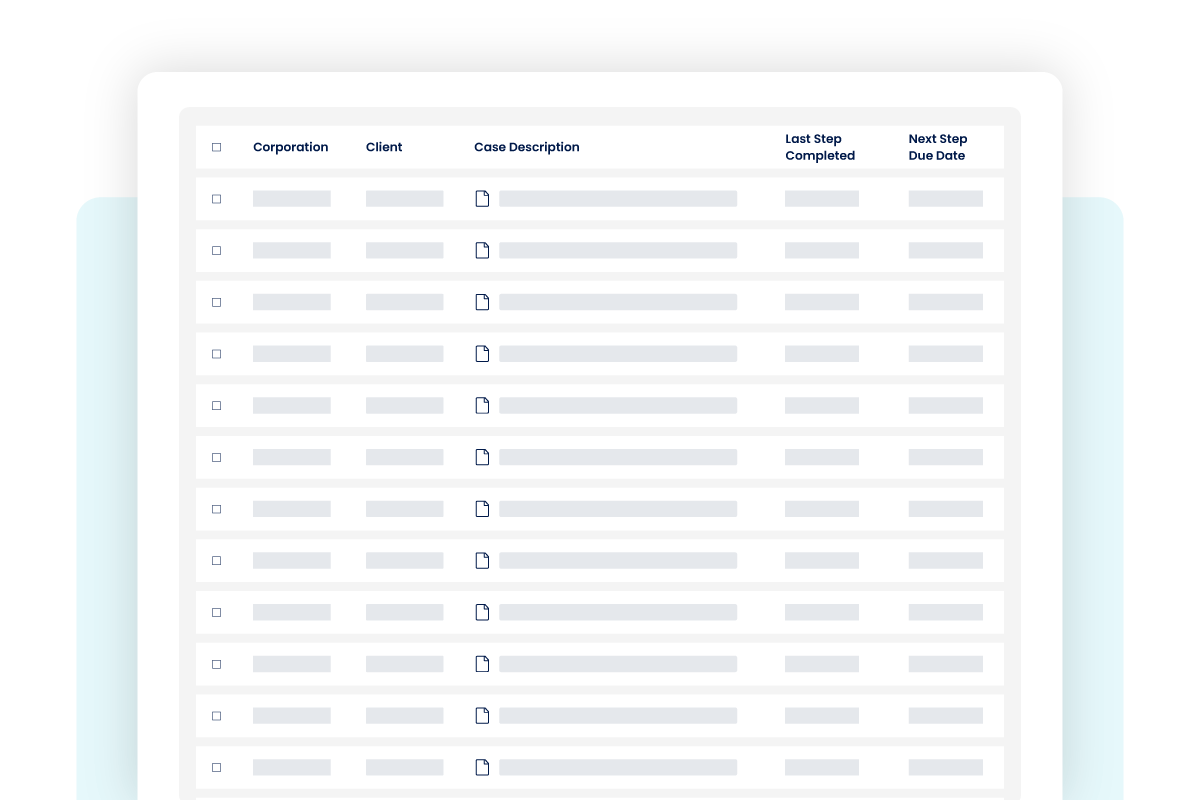Screen dimensions: 1200x800
Task: Click the twelfth row's document icon
Action: coord(482,767)
